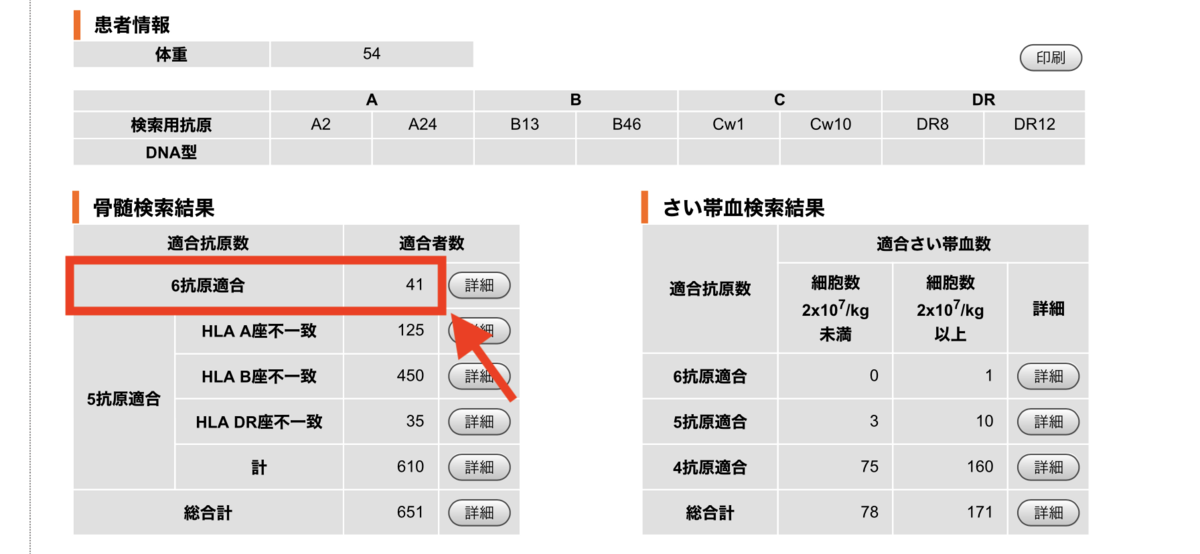Open 詳細 for HLA DR座不一致 row
The height and width of the screenshot is (554, 1200).
pyautogui.click(x=479, y=422)
